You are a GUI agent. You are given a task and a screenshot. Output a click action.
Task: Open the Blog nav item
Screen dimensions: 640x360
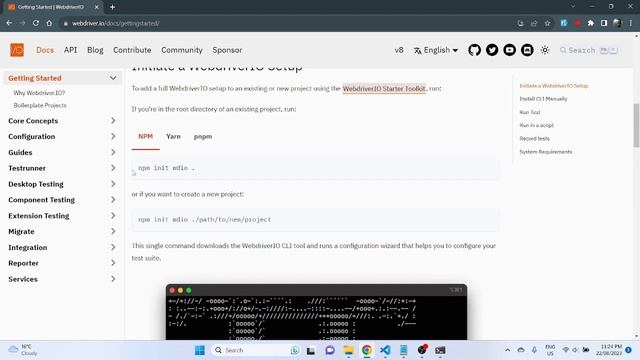tap(95, 50)
